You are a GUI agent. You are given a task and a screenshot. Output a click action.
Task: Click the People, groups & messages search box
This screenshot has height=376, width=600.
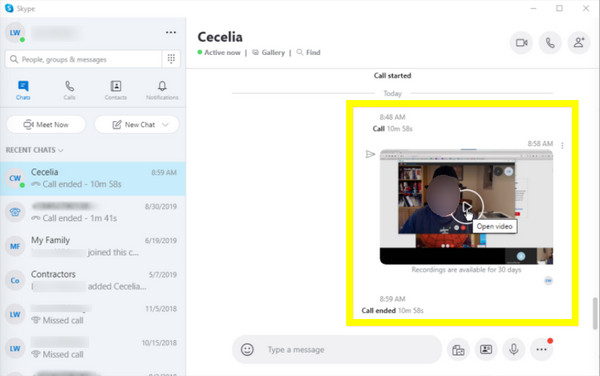point(83,59)
